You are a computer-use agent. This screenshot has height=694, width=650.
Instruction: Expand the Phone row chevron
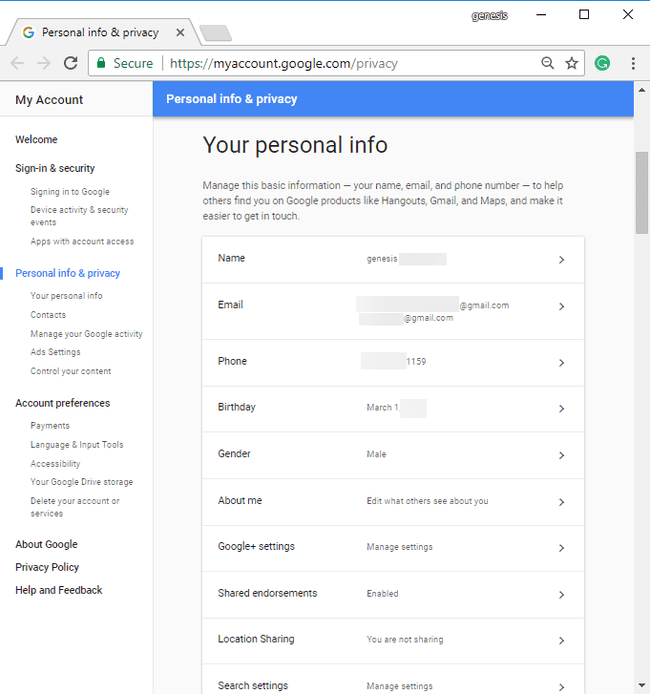point(562,363)
